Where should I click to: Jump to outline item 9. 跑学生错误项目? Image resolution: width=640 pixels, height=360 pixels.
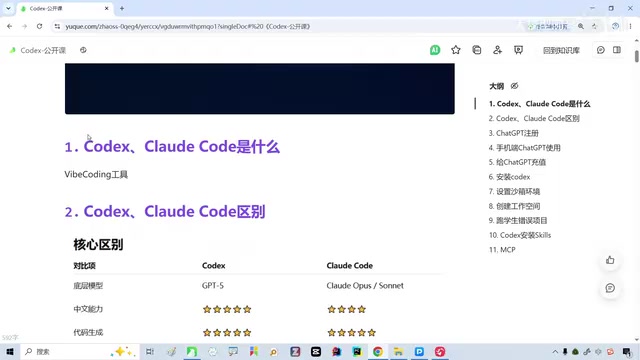[x=518, y=221]
